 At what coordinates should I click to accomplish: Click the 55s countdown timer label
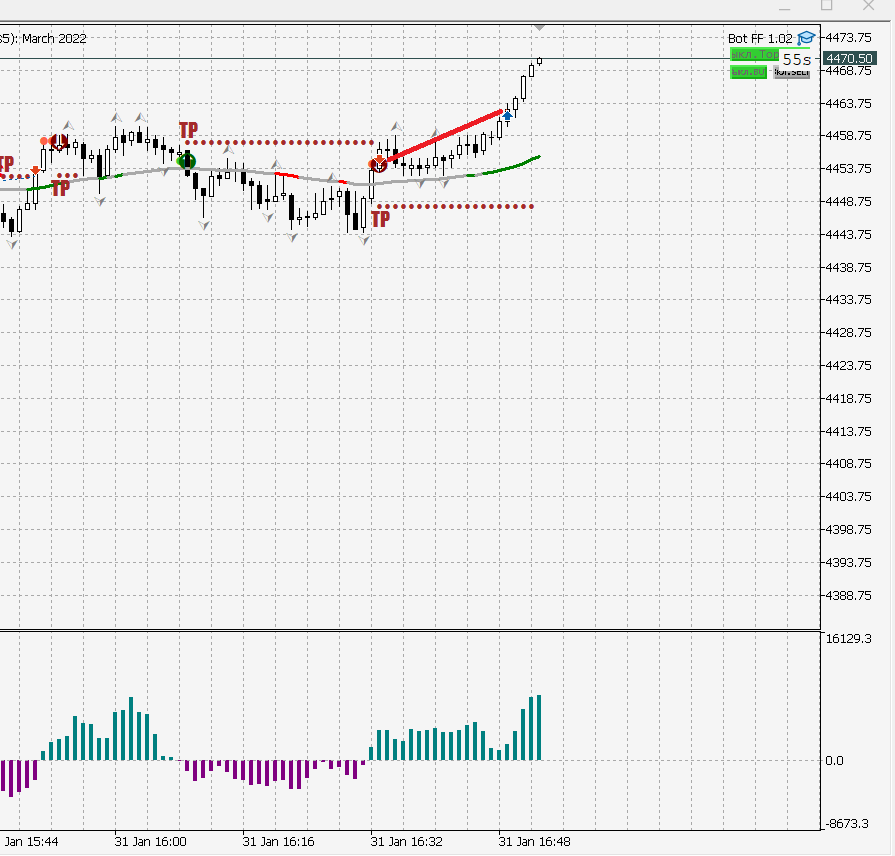pyautogui.click(x=796, y=59)
